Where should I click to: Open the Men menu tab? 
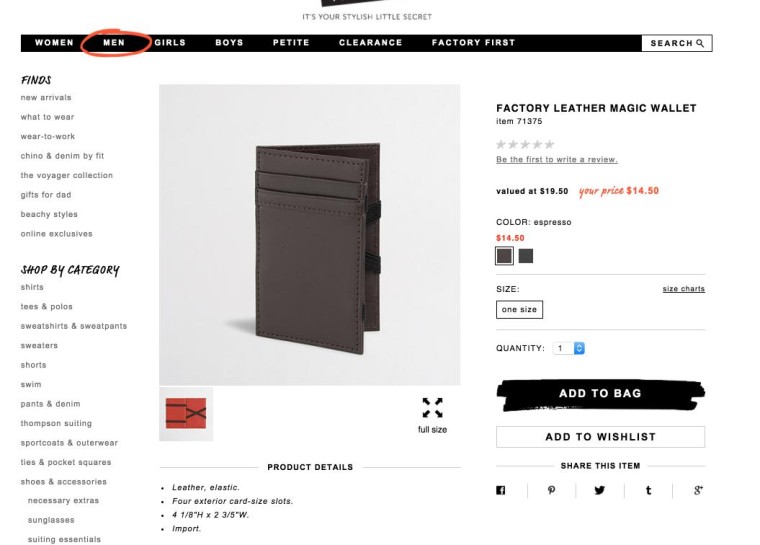[114, 43]
